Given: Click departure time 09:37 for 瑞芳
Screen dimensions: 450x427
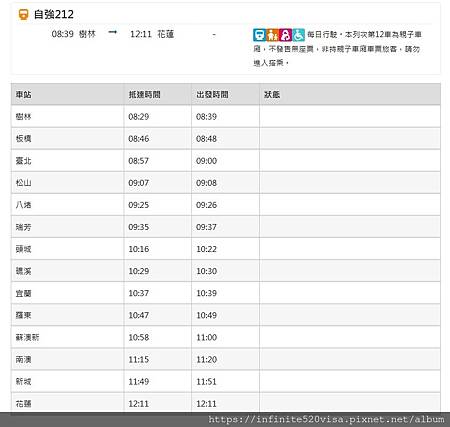Looking at the screenshot, I should [206, 227].
